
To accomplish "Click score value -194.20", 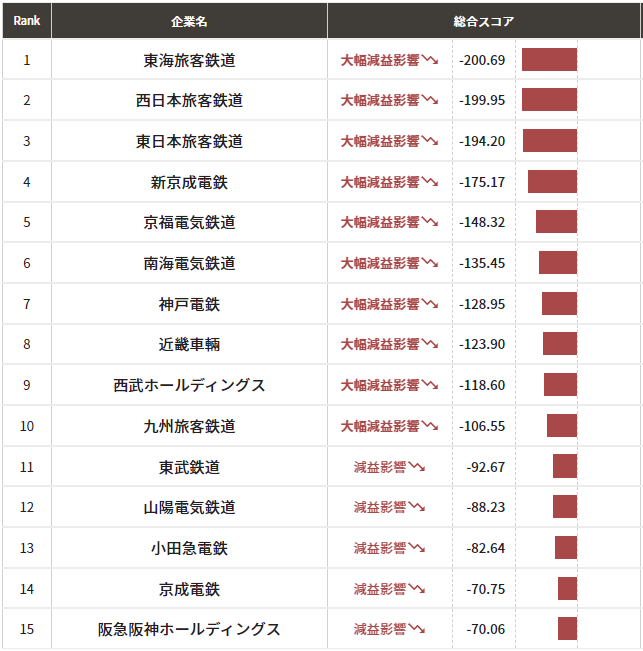I will coord(482,141).
